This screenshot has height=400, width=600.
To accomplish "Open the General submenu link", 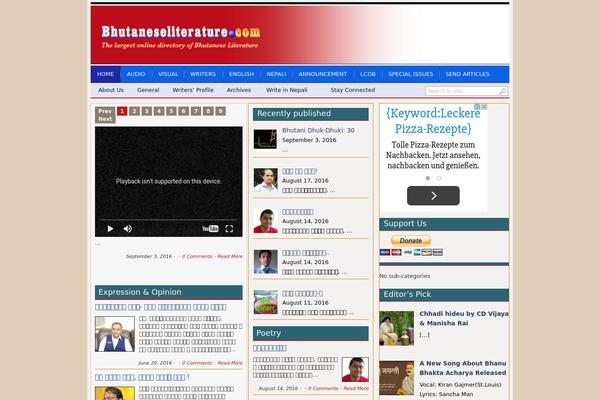I will [x=148, y=90].
